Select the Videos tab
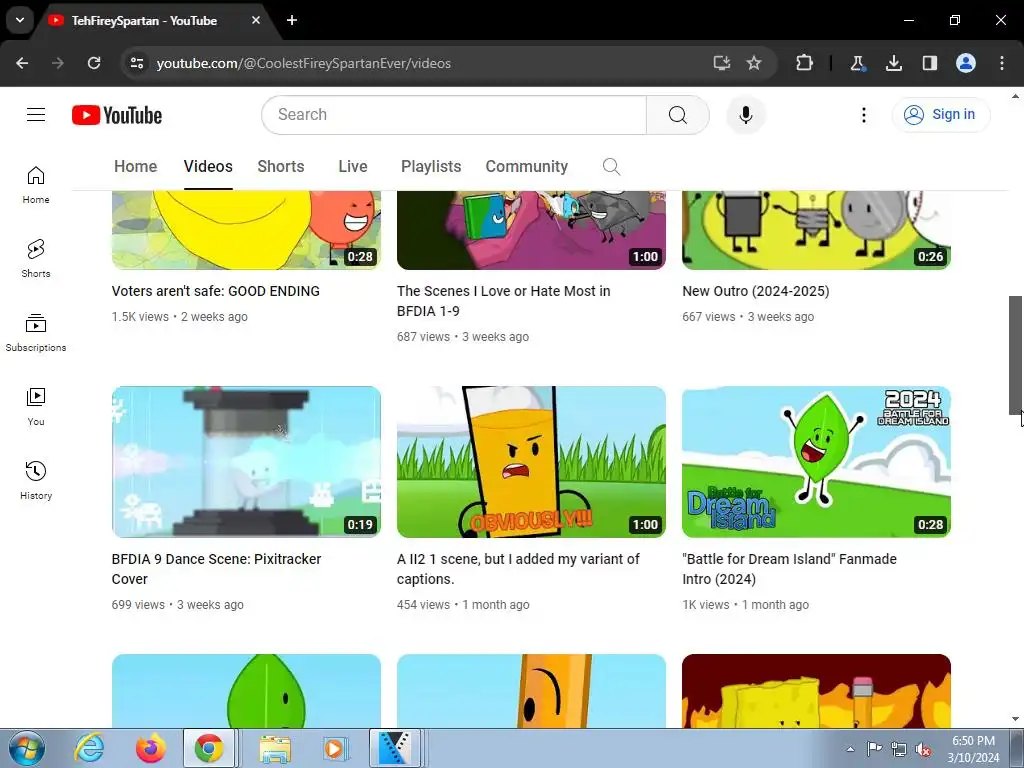1024x768 pixels. pyautogui.click(x=208, y=167)
